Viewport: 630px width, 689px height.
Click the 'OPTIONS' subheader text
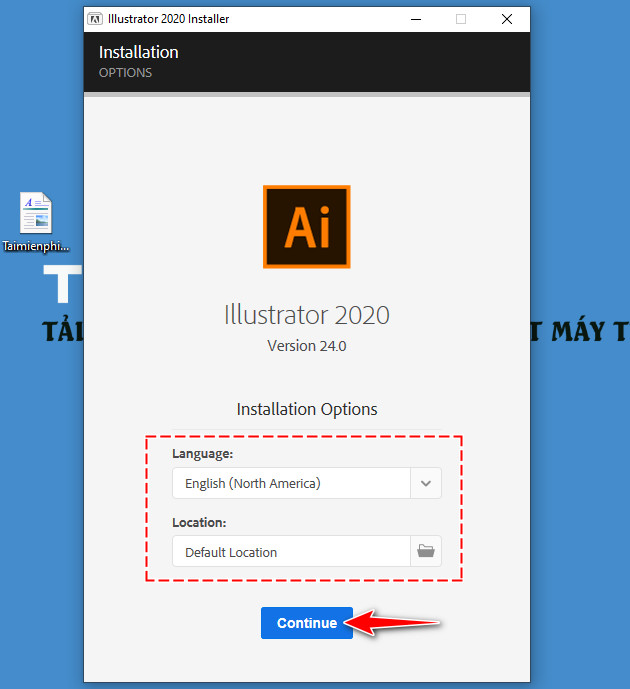(x=125, y=73)
